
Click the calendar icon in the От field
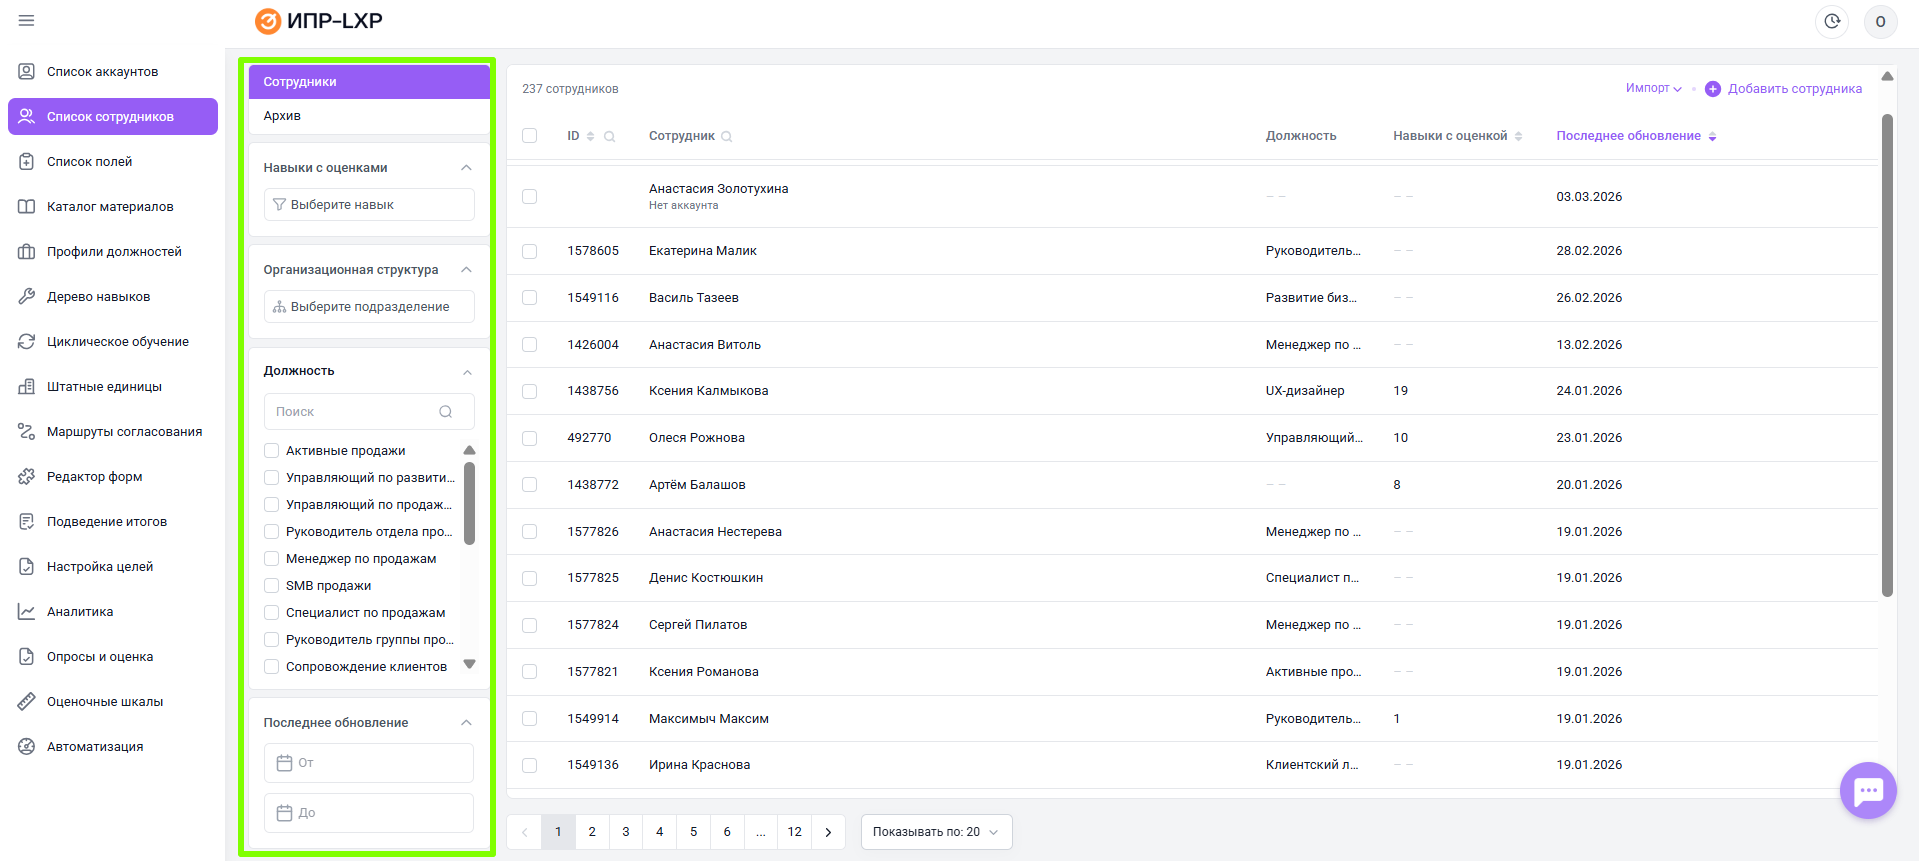284,763
